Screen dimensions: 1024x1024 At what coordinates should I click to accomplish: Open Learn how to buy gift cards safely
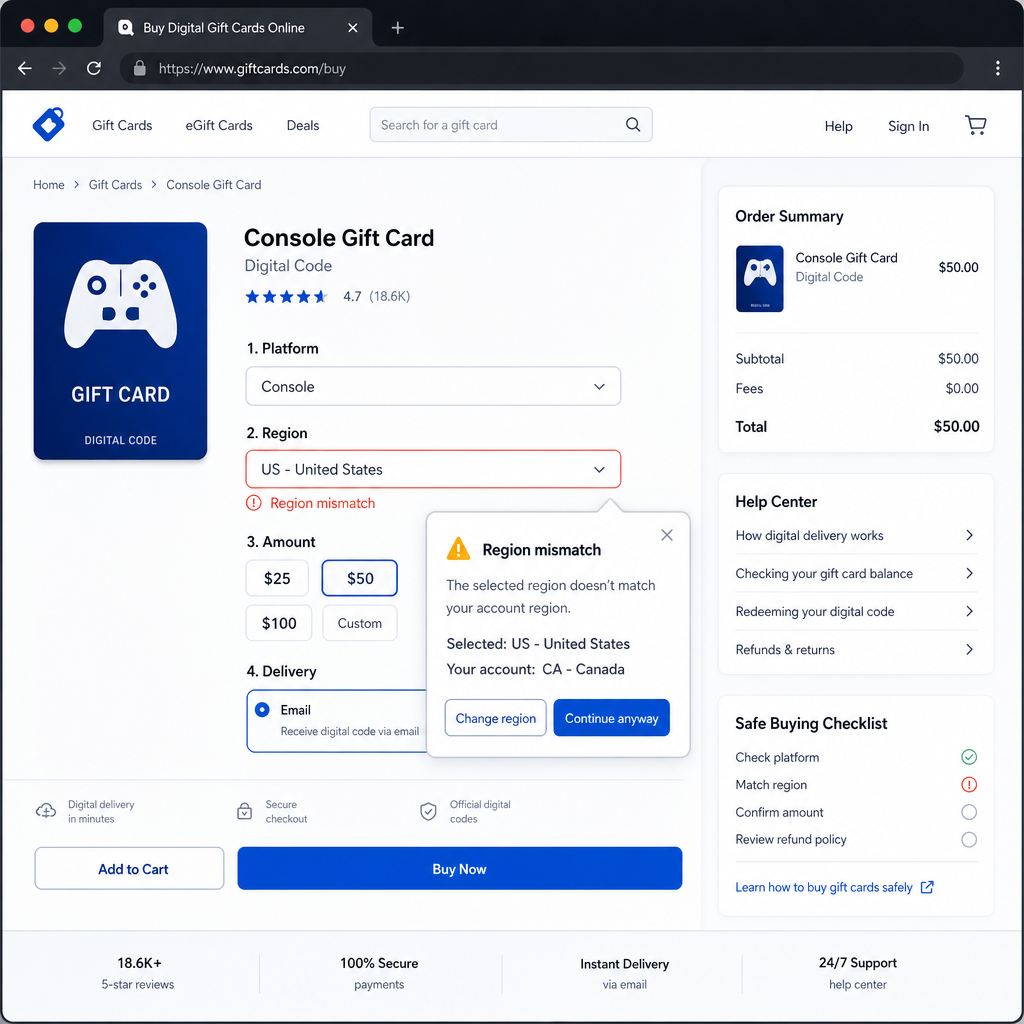[x=824, y=887]
